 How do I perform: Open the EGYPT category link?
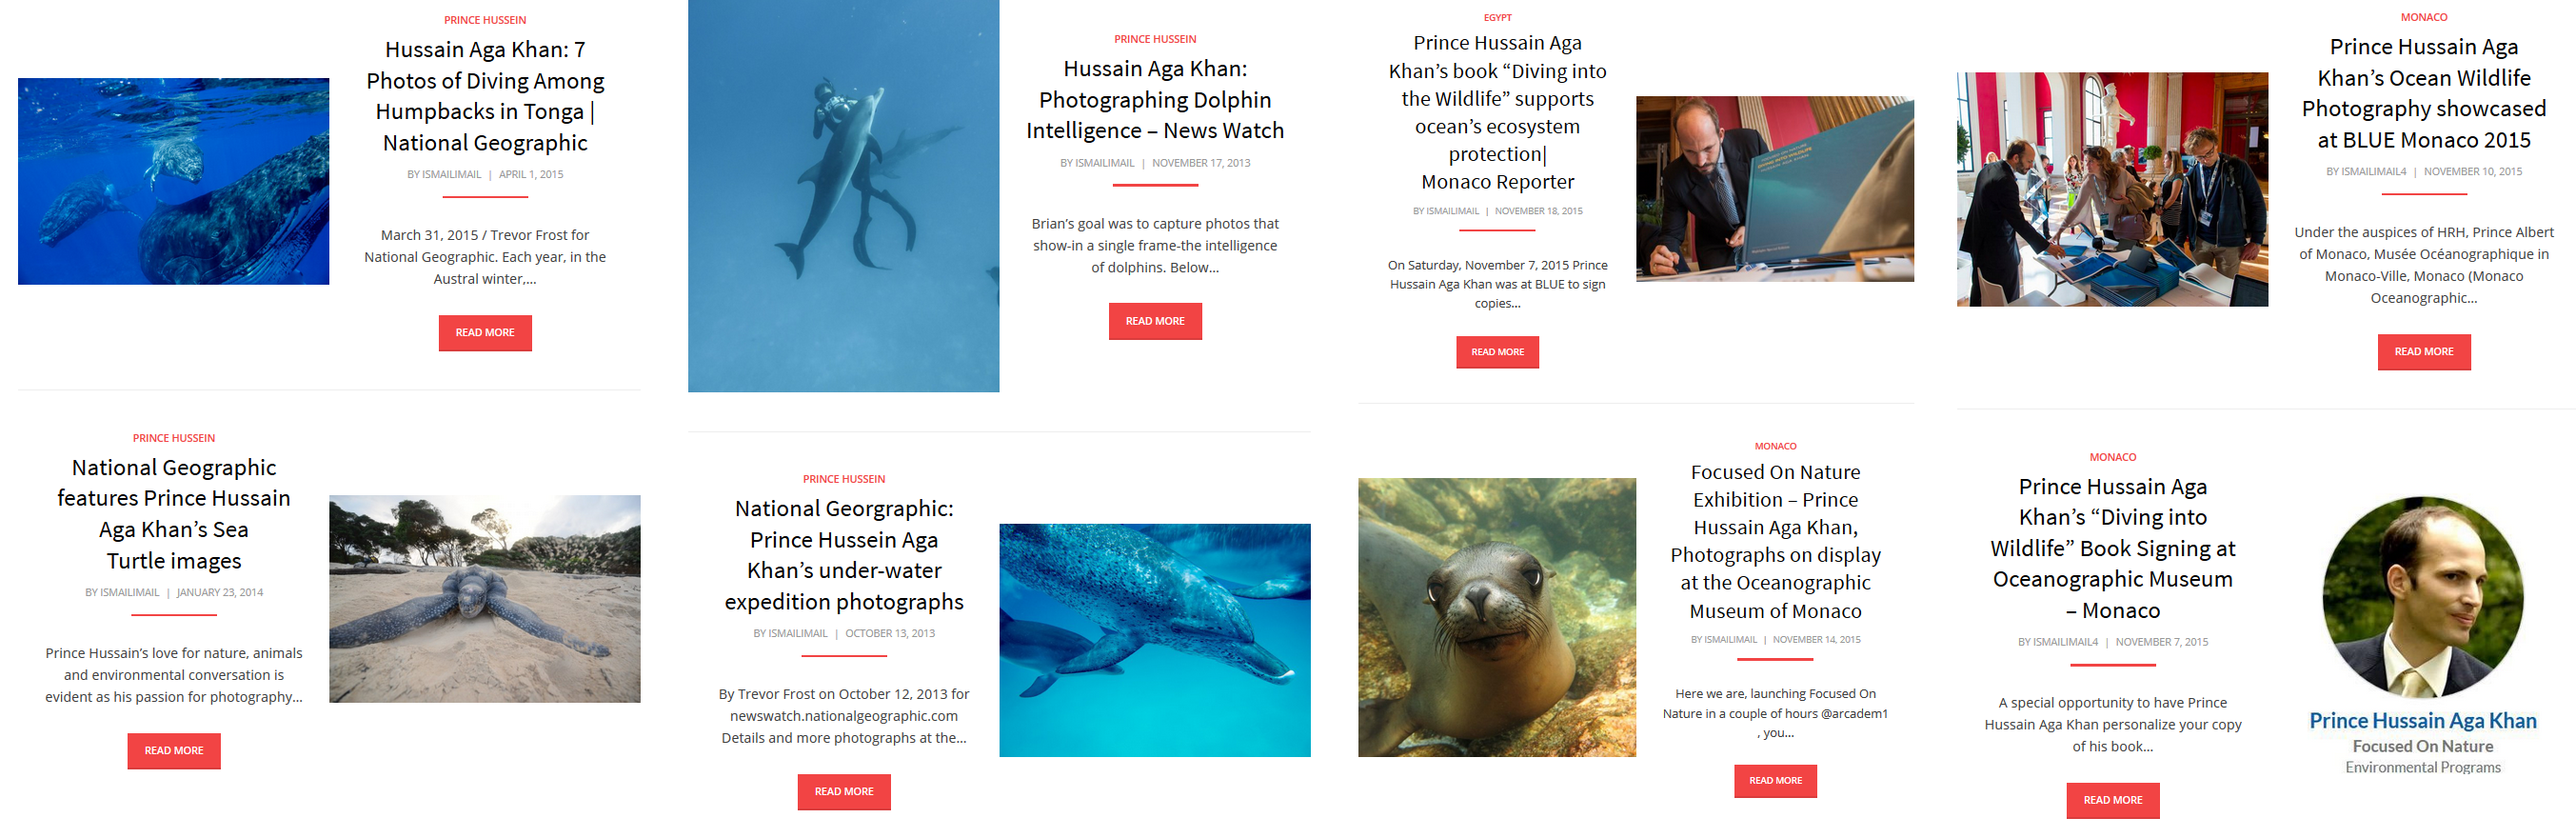[1497, 18]
